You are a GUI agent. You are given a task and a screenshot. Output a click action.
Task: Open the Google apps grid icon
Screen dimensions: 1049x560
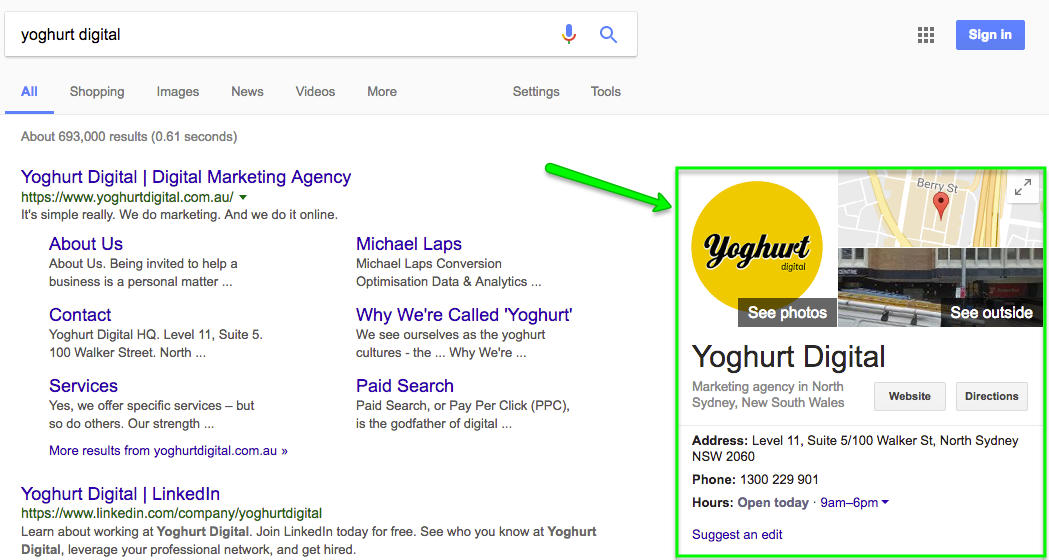pyautogui.click(x=926, y=35)
